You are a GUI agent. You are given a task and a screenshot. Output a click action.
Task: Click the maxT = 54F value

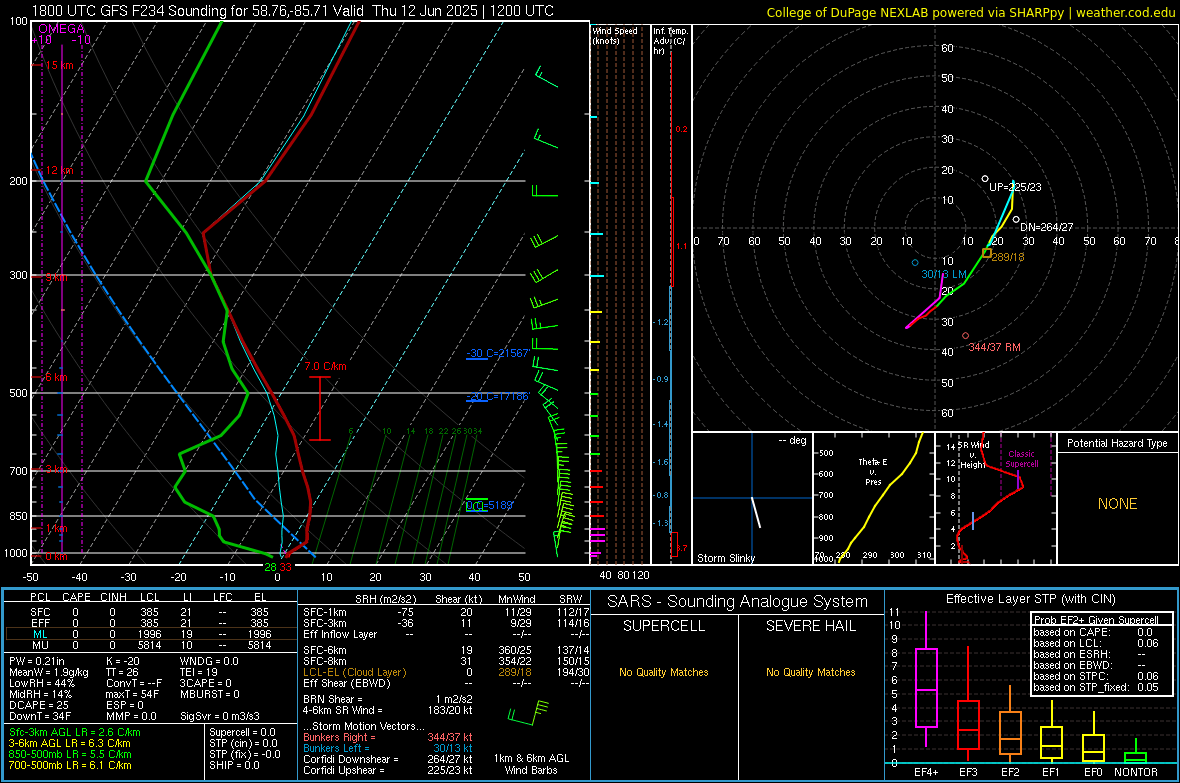pos(132,694)
